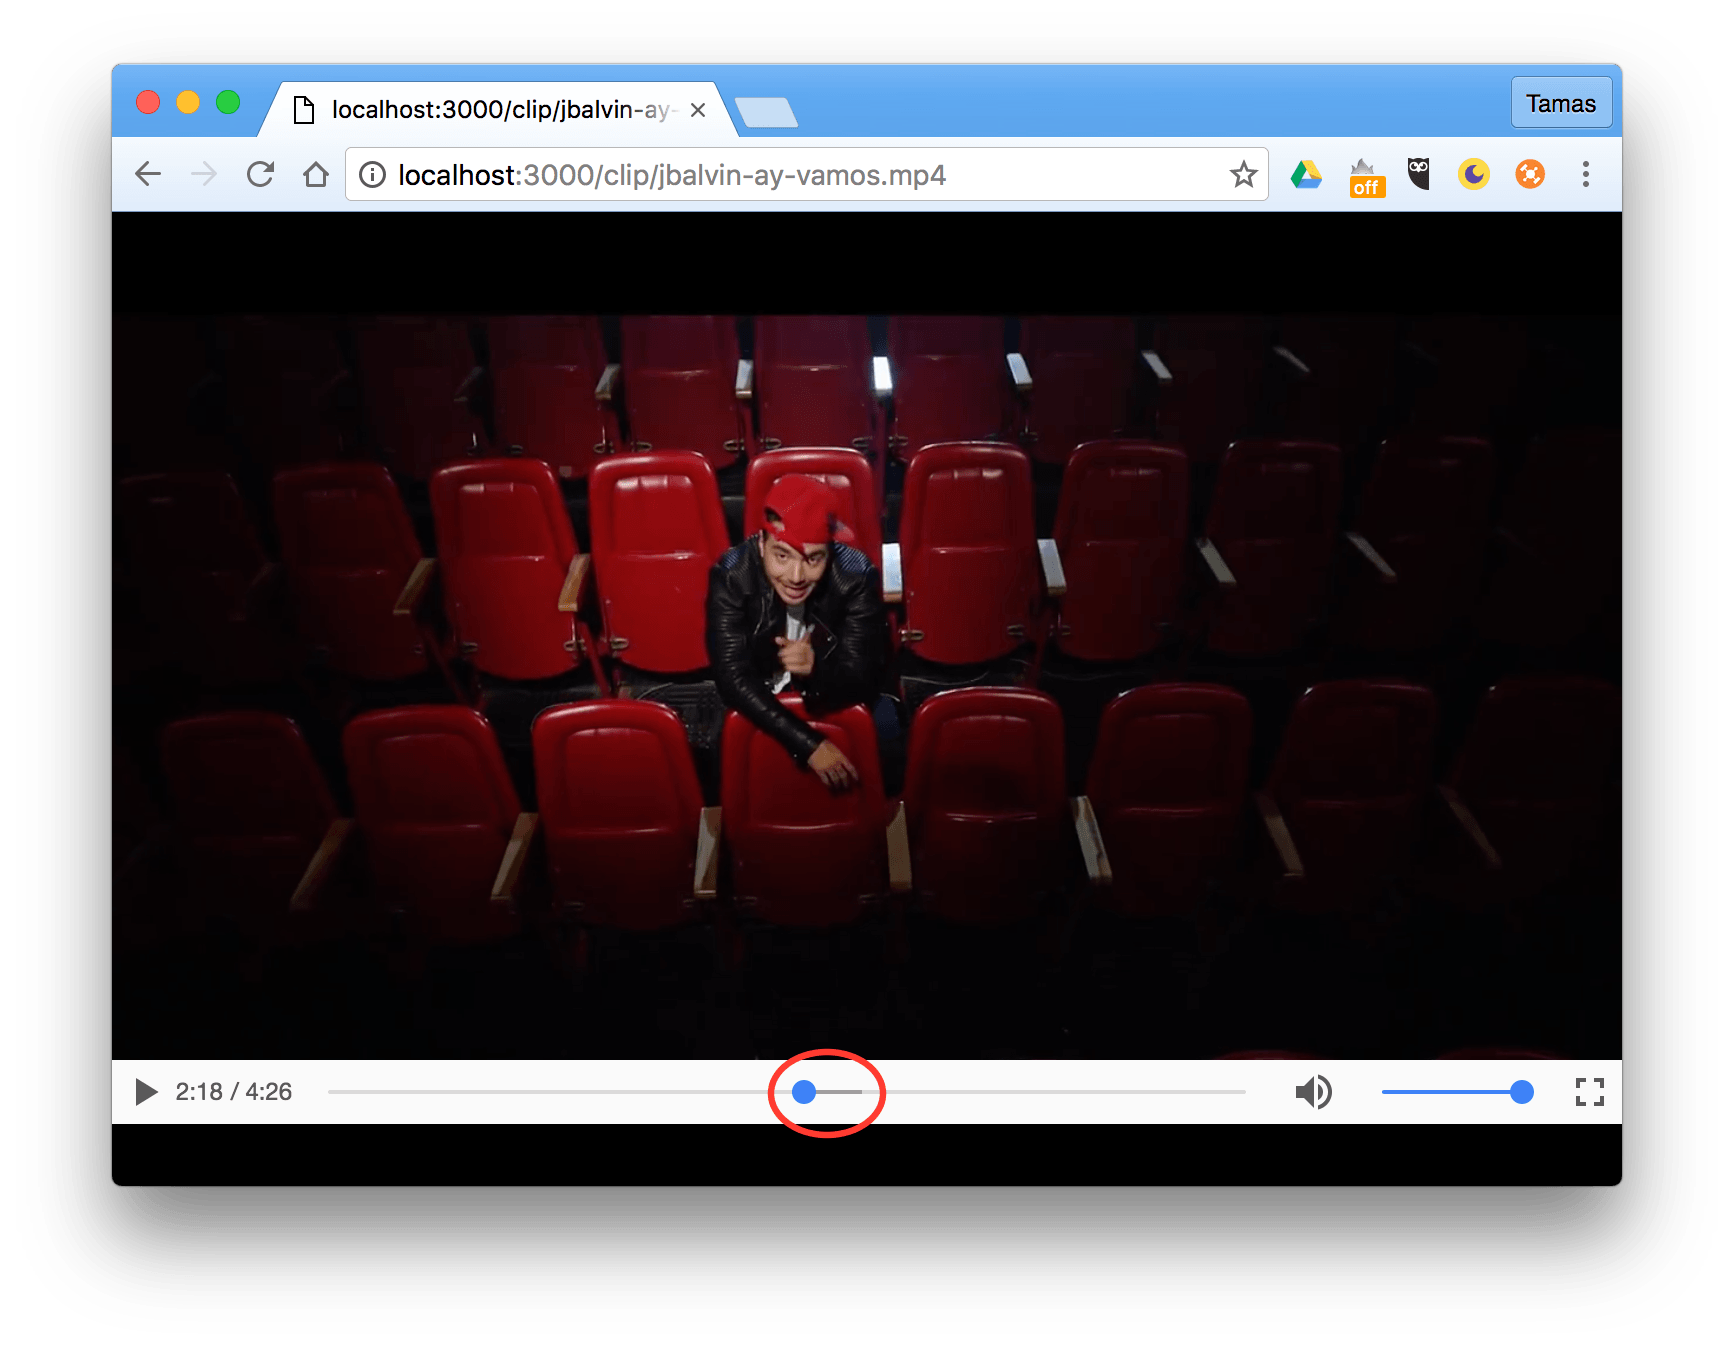Open the home page via house icon
1734x1346 pixels.
316,174
